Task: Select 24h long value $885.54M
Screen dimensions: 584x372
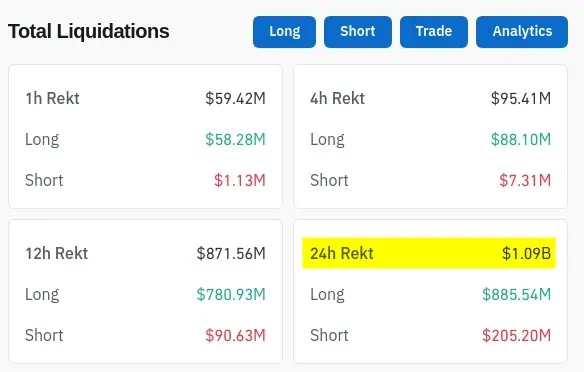Action: [517, 295]
